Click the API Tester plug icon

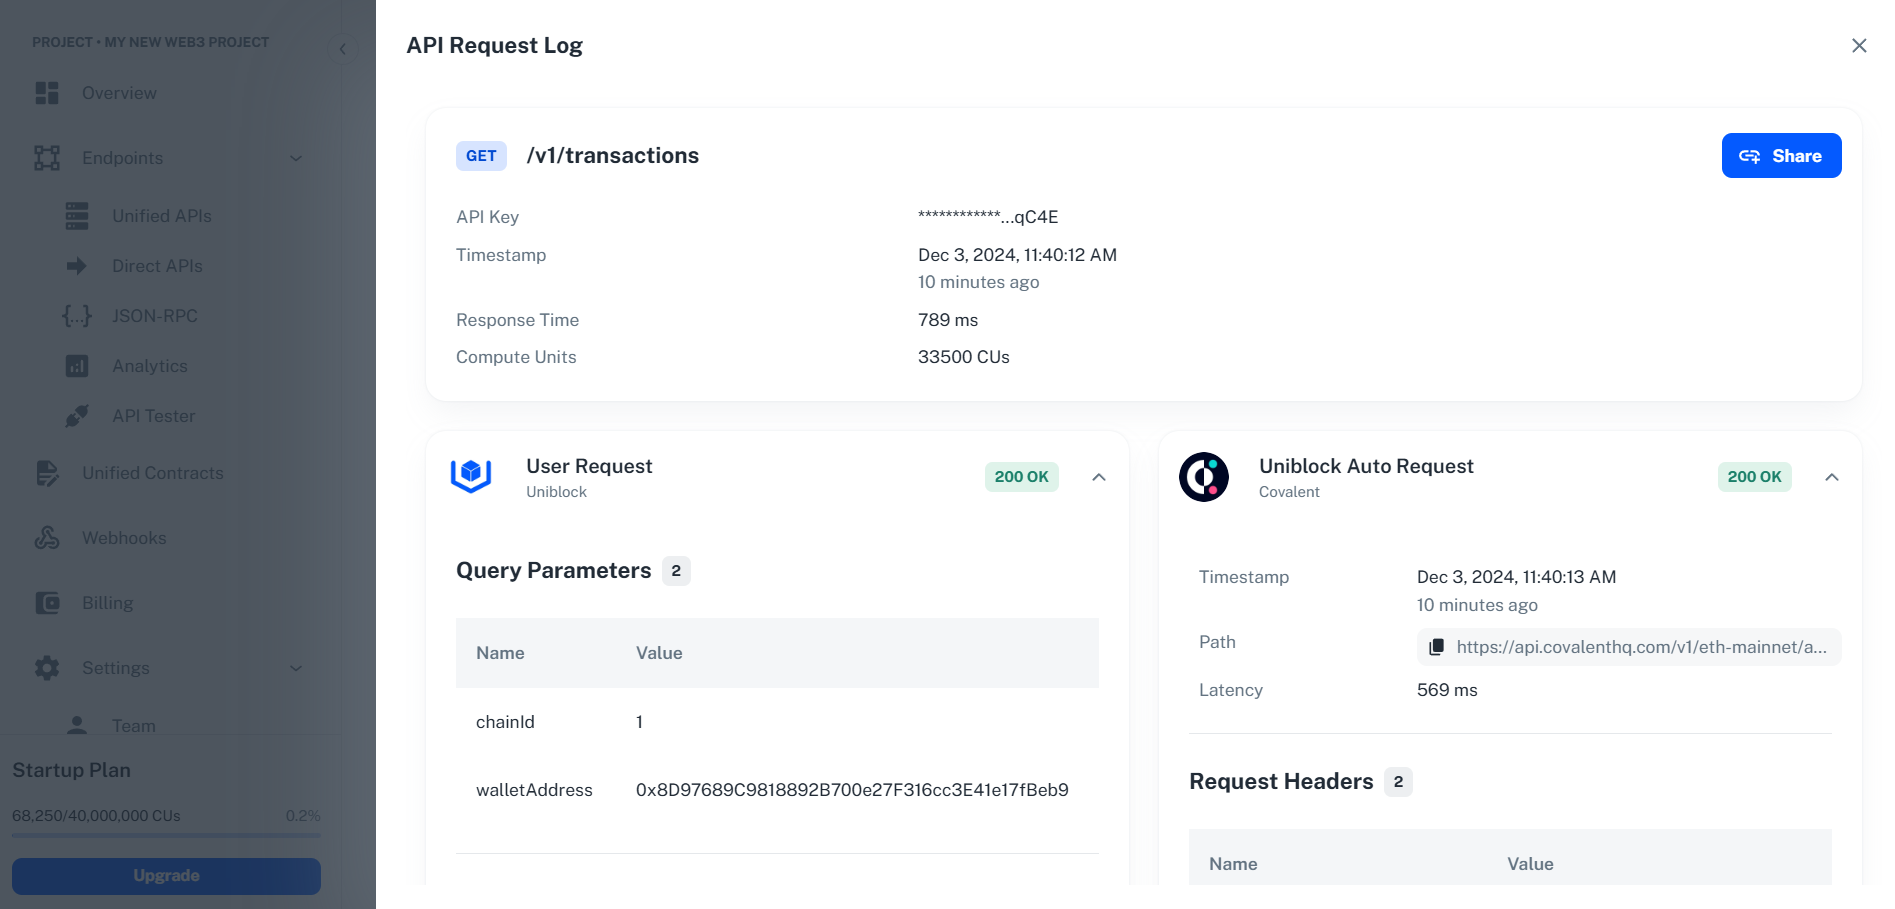tap(77, 416)
